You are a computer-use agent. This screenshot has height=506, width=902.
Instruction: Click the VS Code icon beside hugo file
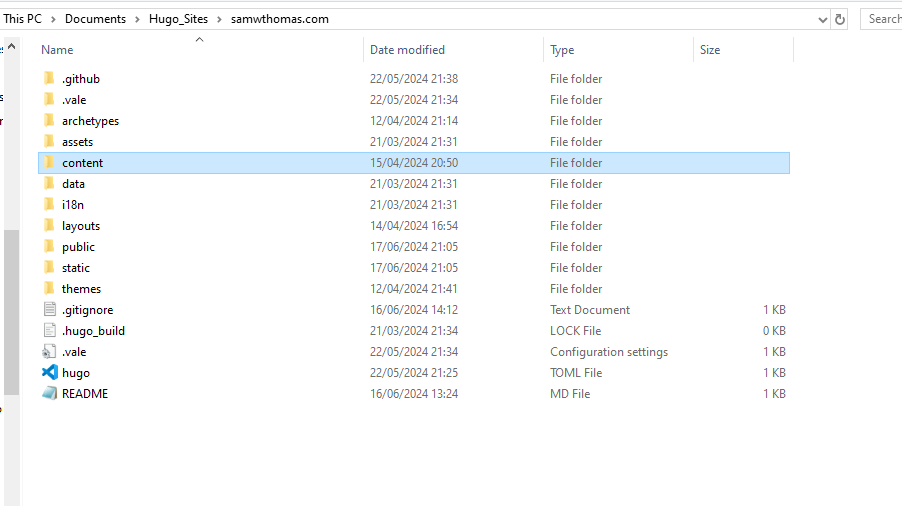coord(49,373)
